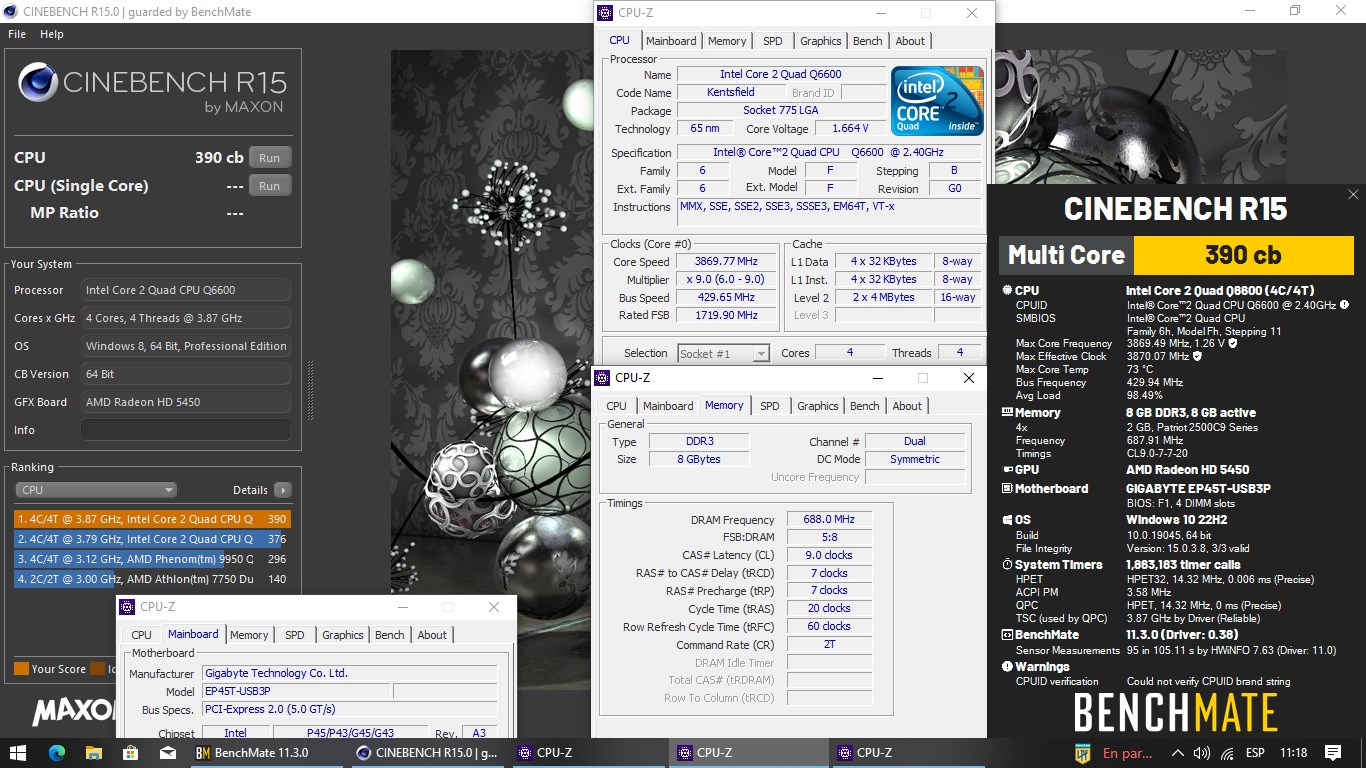Open About tab in Mainboard CPU-Z window

coord(432,635)
